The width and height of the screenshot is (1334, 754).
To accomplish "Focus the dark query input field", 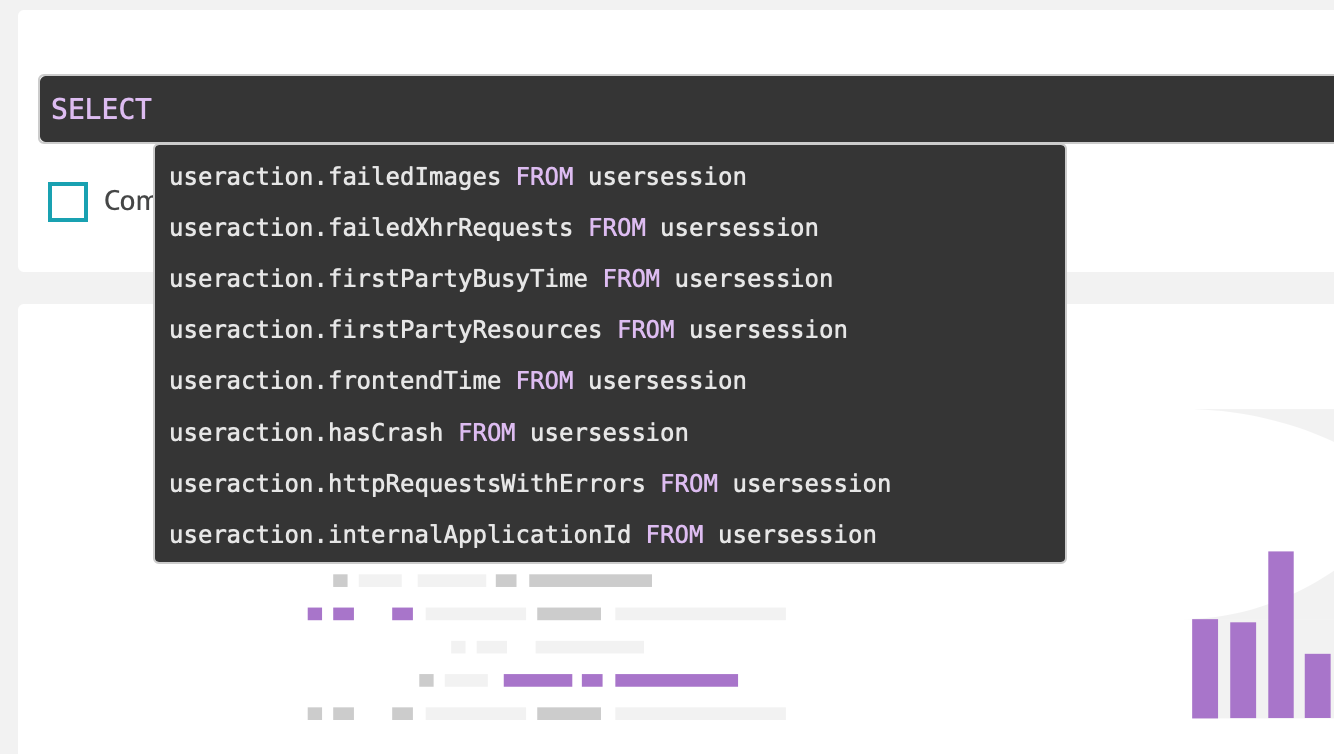I will click(x=700, y=109).
